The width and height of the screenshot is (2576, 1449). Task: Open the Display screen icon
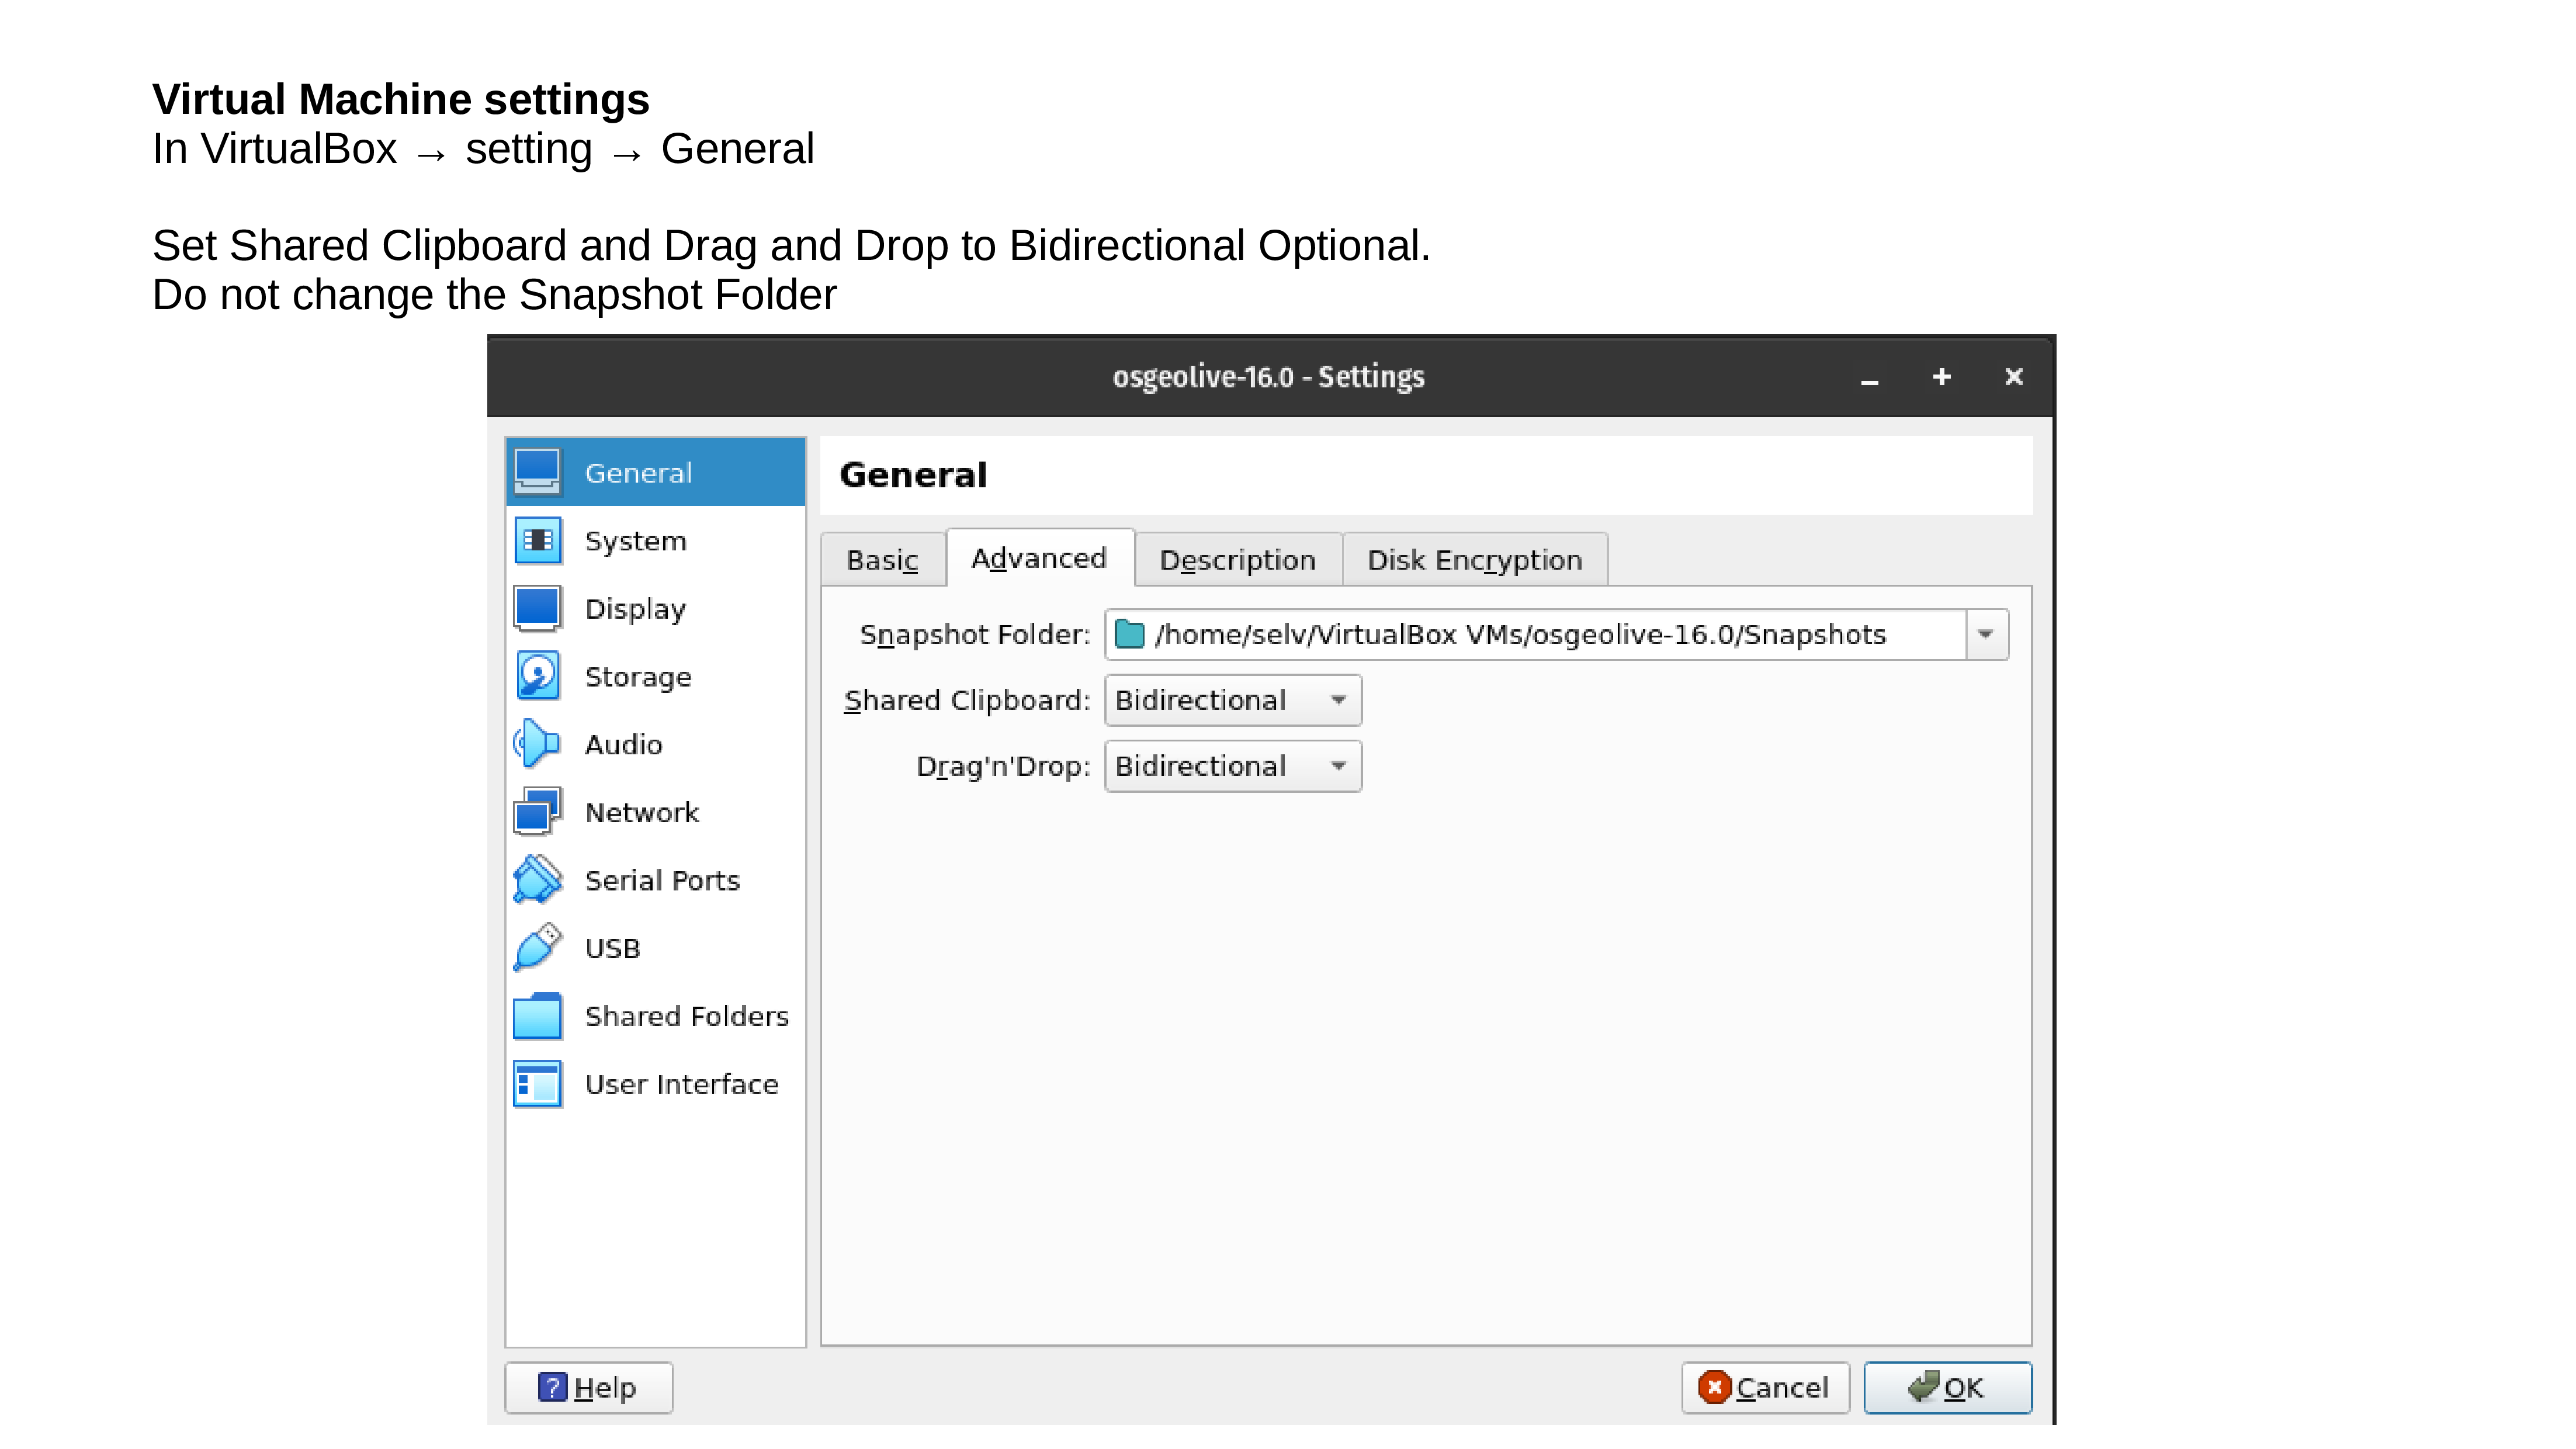point(537,609)
